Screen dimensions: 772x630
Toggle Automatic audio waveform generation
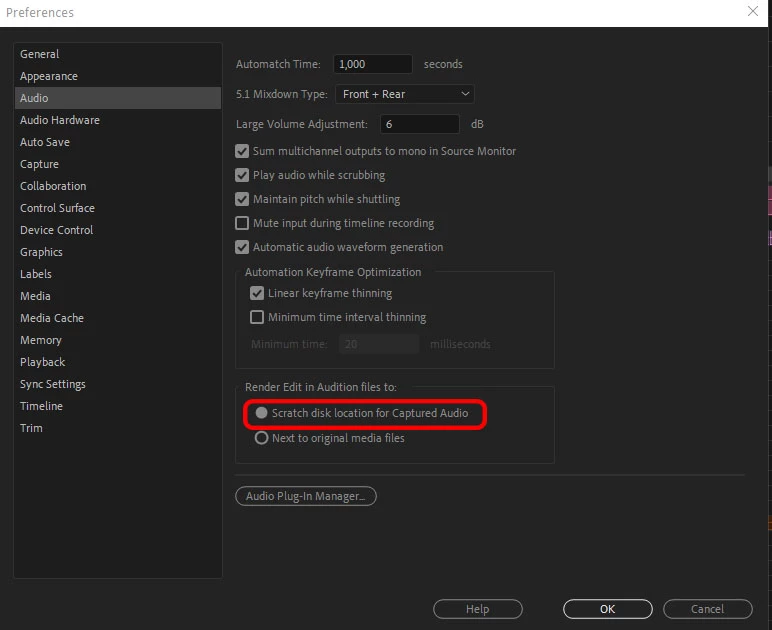click(x=242, y=247)
